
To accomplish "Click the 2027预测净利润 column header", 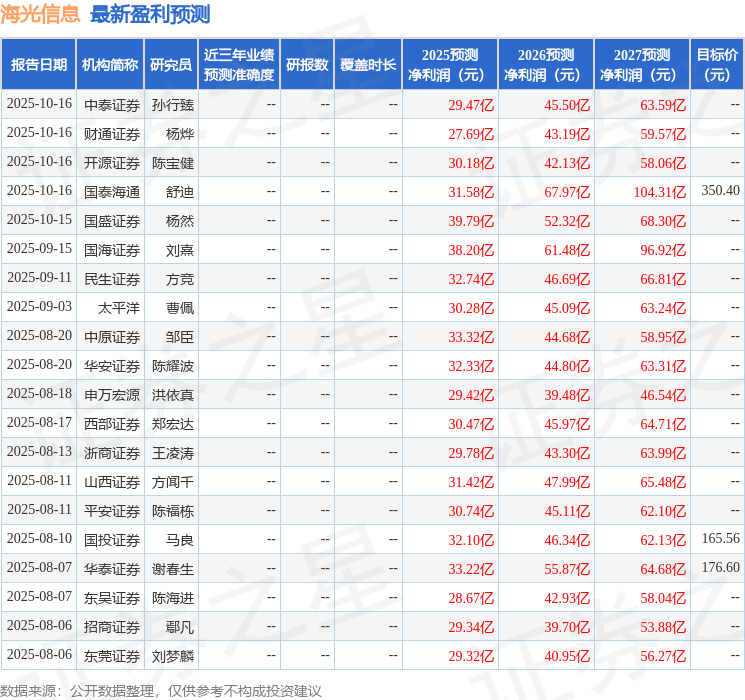I will point(642,64).
